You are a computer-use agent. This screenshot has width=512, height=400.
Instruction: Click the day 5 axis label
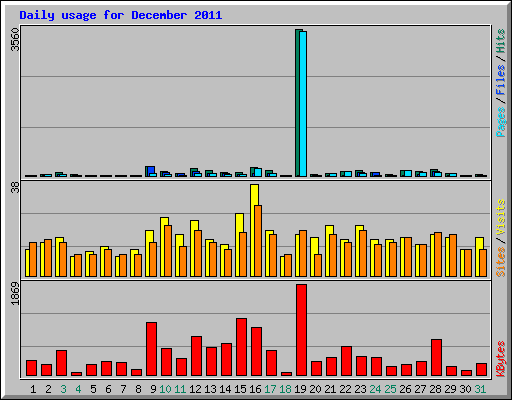pyautogui.click(x=93, y=389)
